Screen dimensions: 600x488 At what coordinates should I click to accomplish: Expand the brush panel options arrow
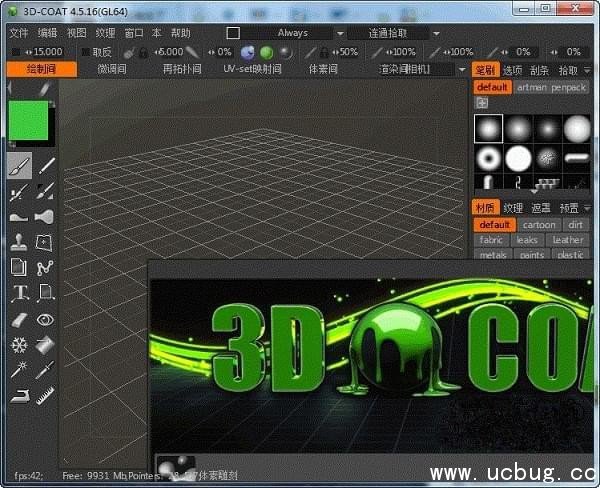pyautogui.click(x=587, y=70)
